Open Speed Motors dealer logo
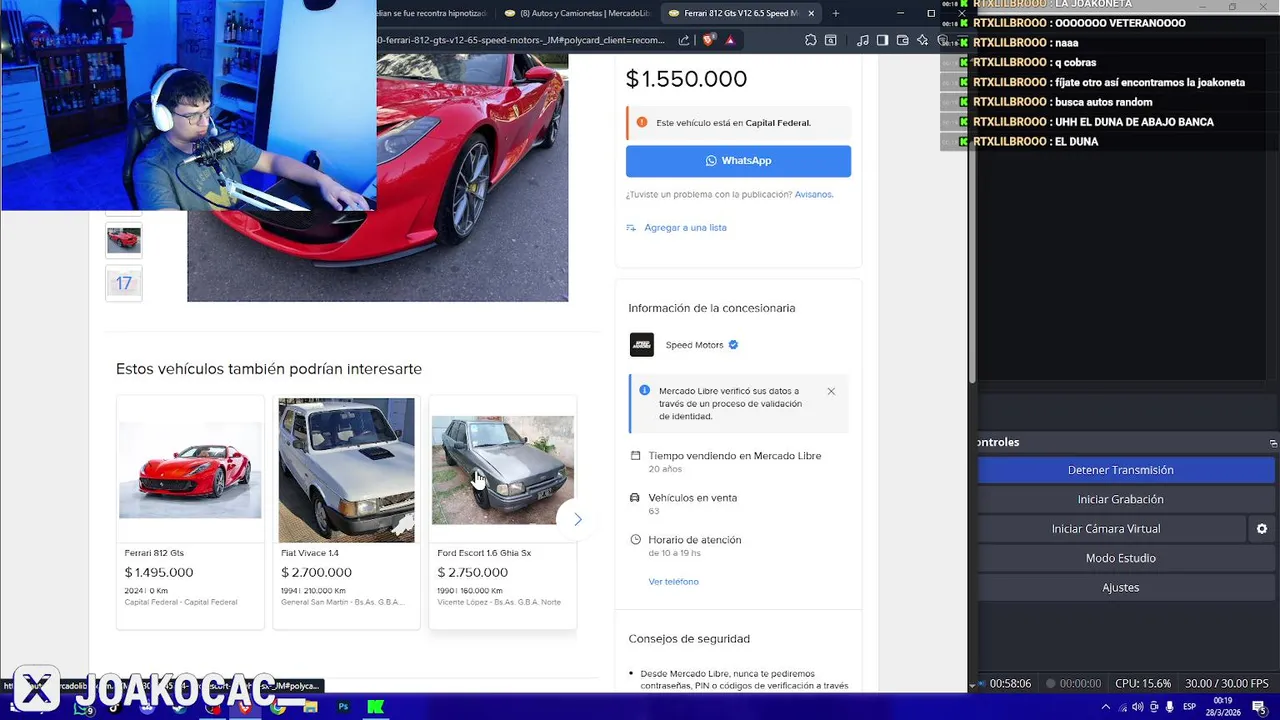 pyautogui.click(x=642, y=344)
